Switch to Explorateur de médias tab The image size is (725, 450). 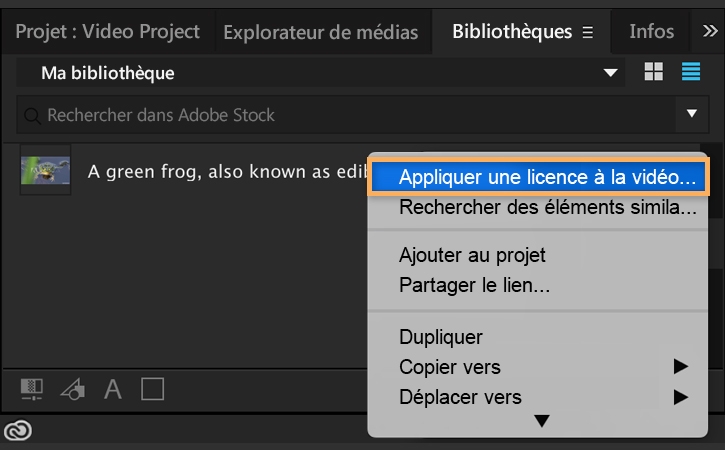click(320, 32)
